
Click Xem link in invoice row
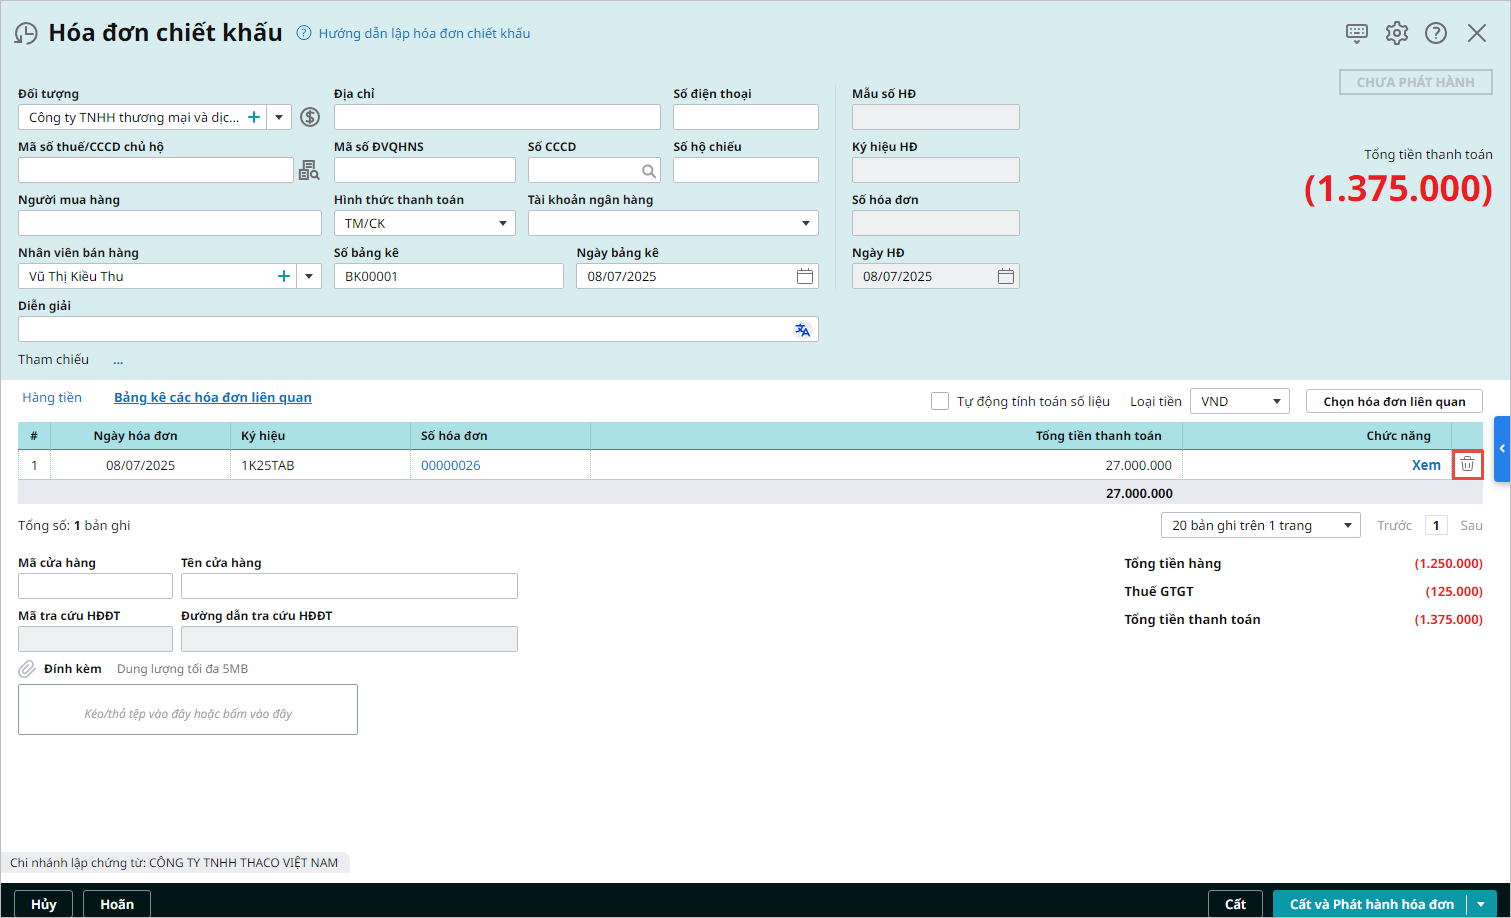[1425, 465]
